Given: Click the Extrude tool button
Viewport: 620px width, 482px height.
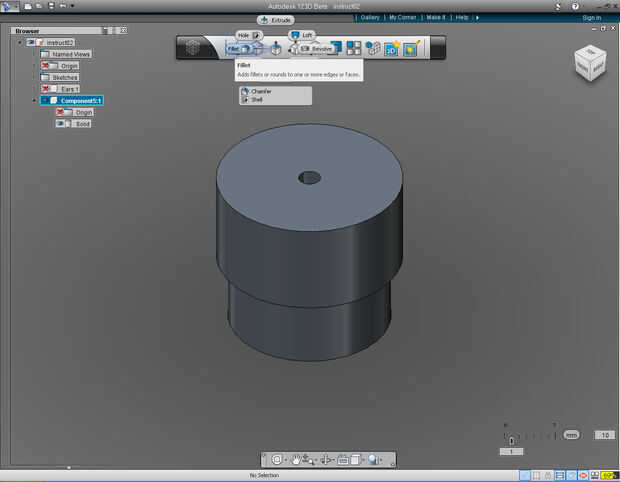Looking at the screenshot, I should tap(276, 20).
